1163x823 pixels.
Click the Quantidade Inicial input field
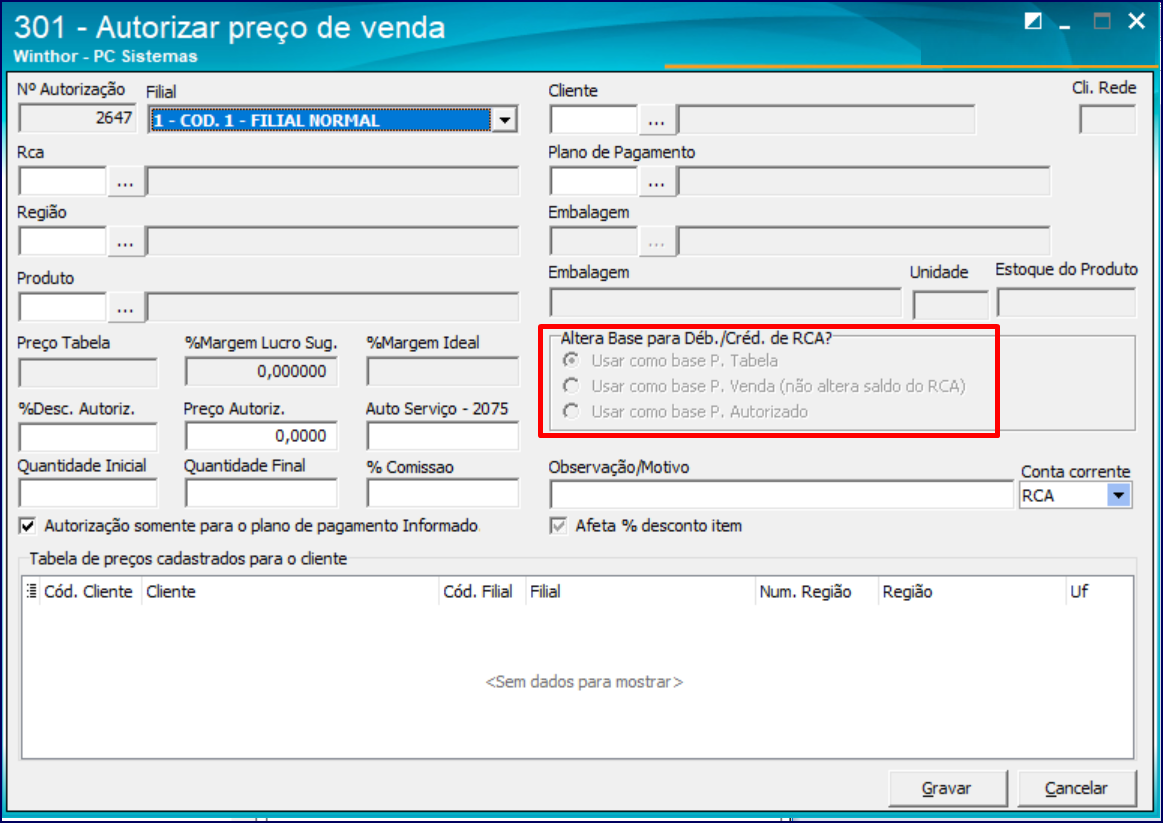[x=88, y=493]
